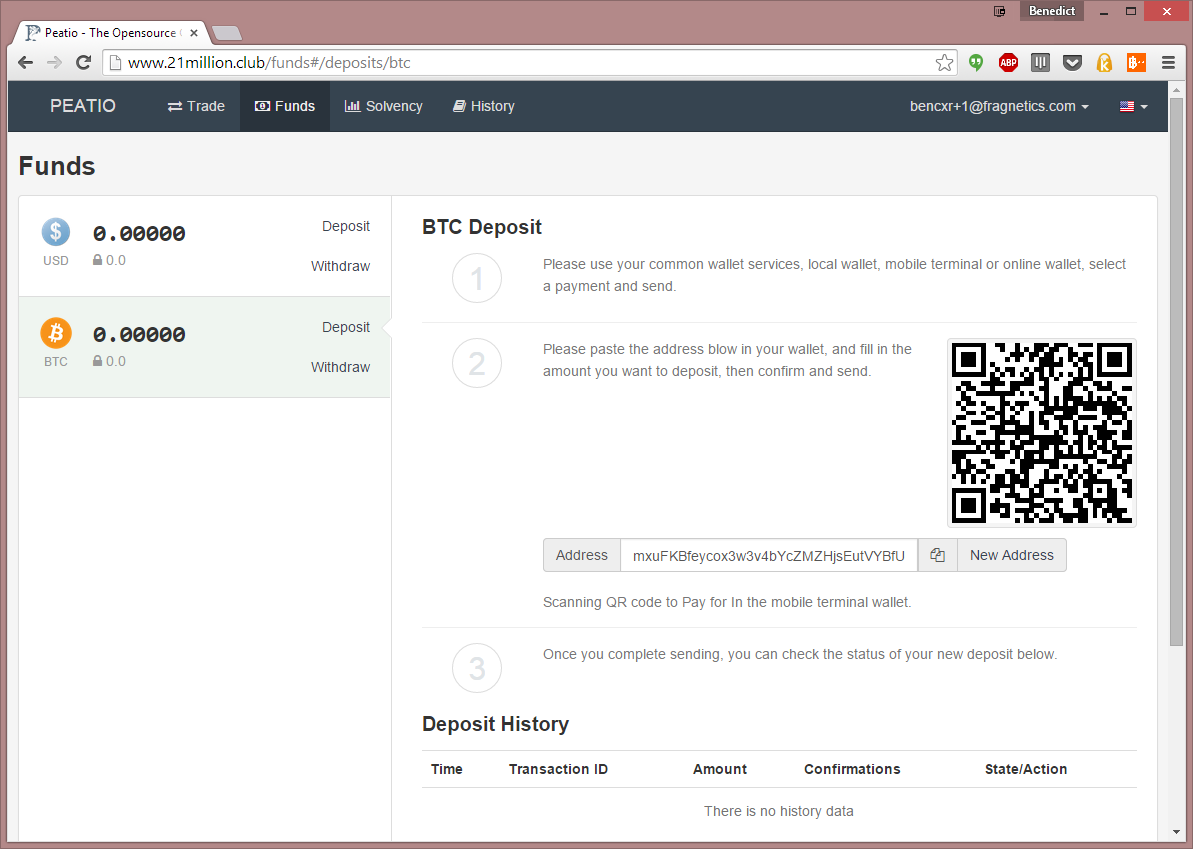The height and width of the screenshot is (849, 1193).
Task: Click the BTC deposit QR code
Action: pyautogui.click(x=1042, y=433)
